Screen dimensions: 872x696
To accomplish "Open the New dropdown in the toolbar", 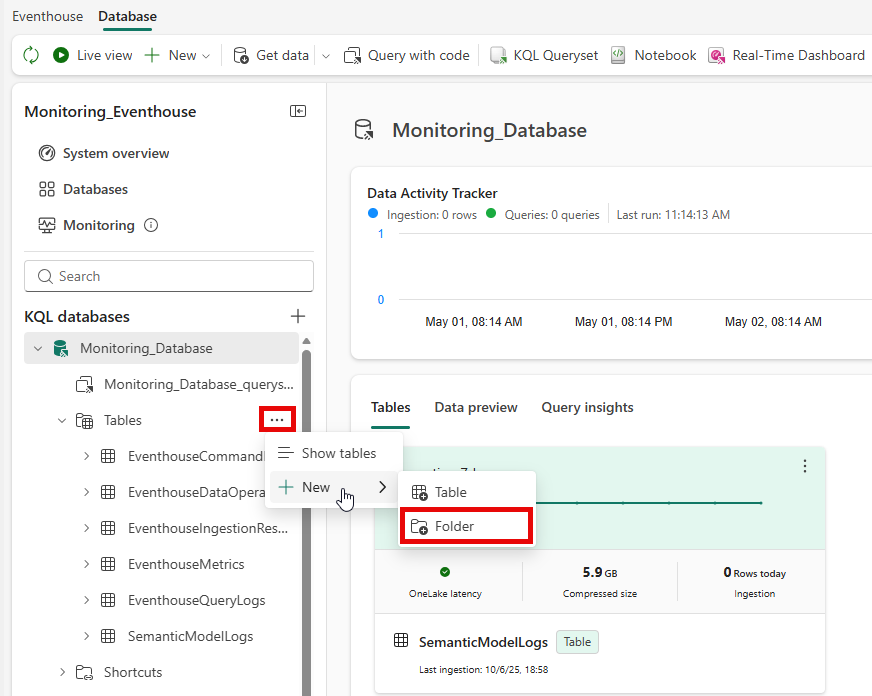I will (177, 56).
